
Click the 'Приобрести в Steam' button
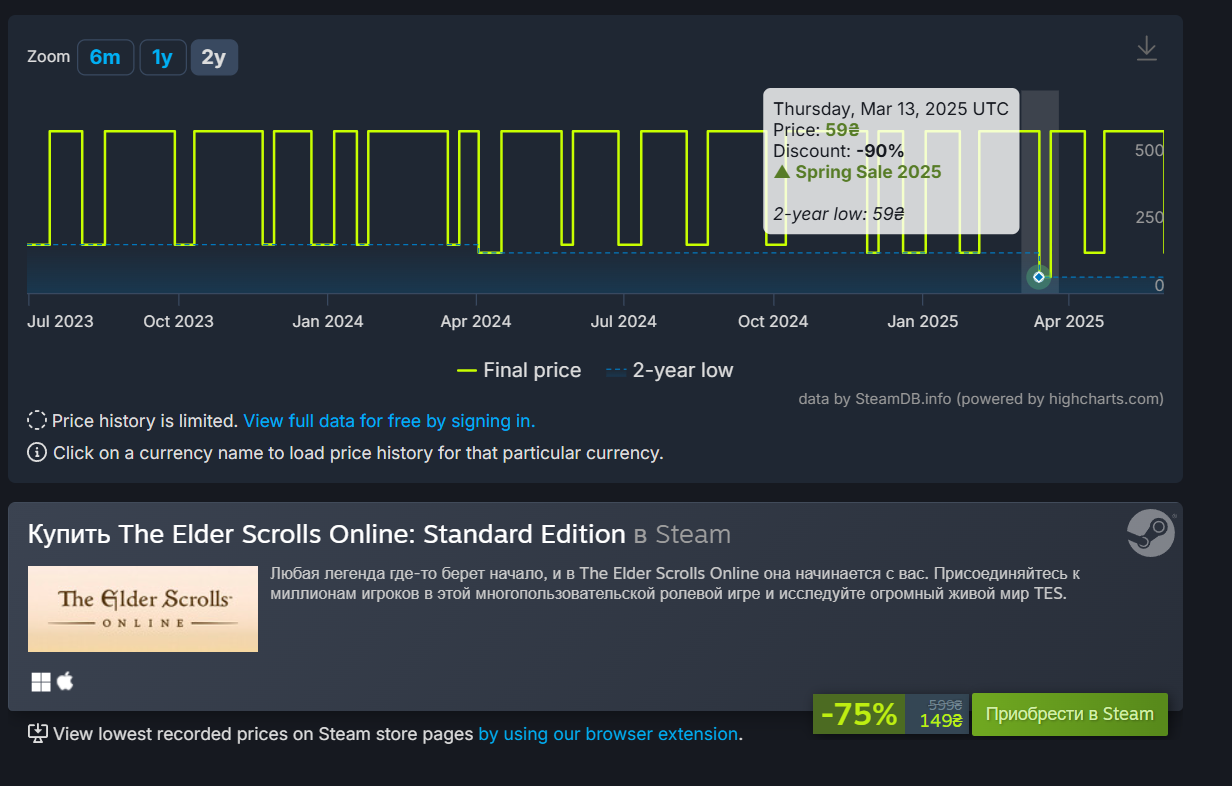tap(1070, 714)
